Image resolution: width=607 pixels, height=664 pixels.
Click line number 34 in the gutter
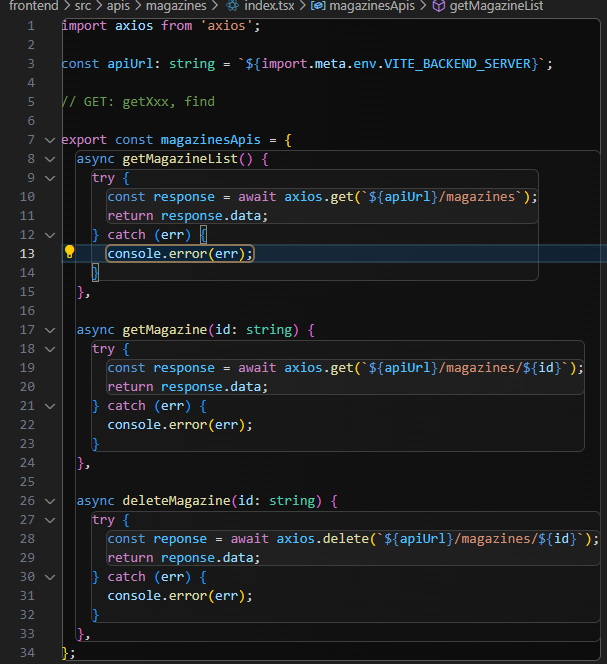click(x=27, y=653)
